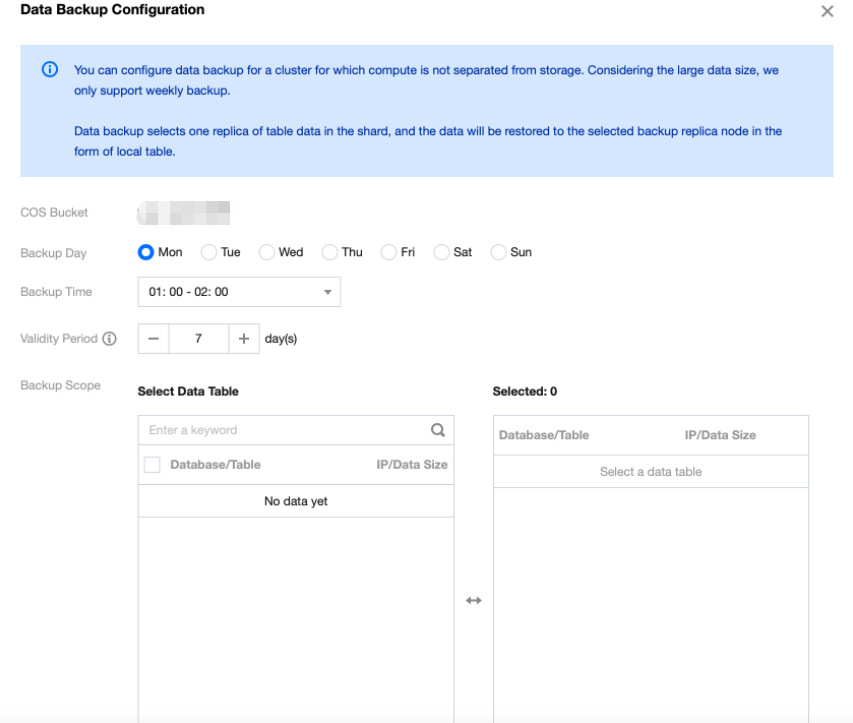Click the Enter a keyword search field

pyautogui.click(x=285, y=430)
